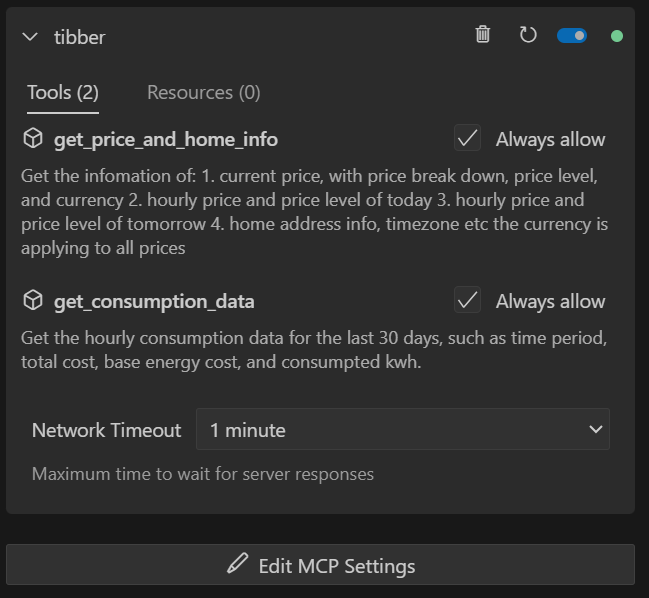Switch to the Resources (0) tab
Viewport: 649px width, 598px height.
pos(203,93)
